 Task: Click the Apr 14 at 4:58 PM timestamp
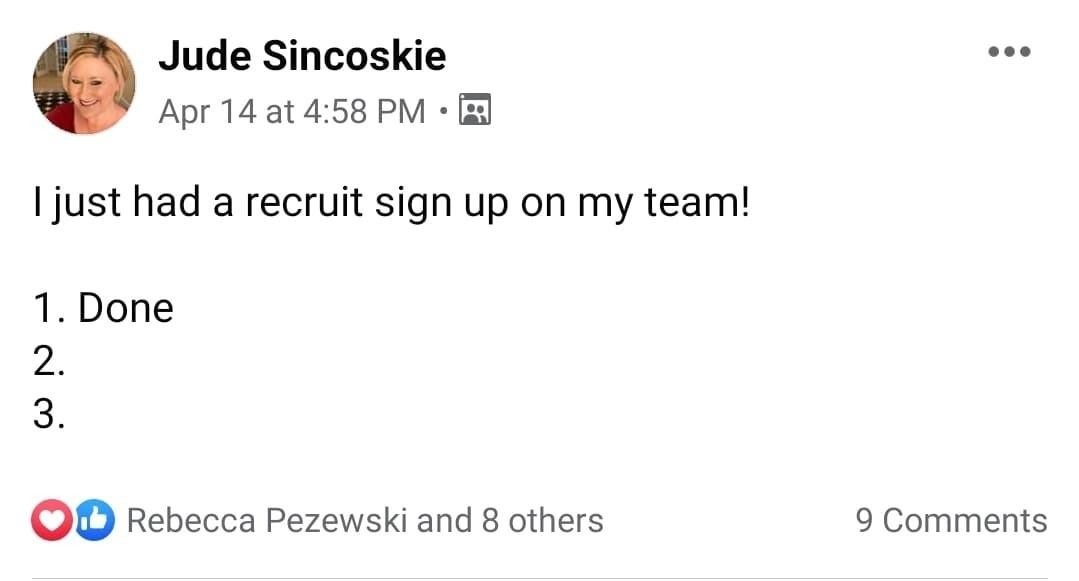(x=292, y=112)
